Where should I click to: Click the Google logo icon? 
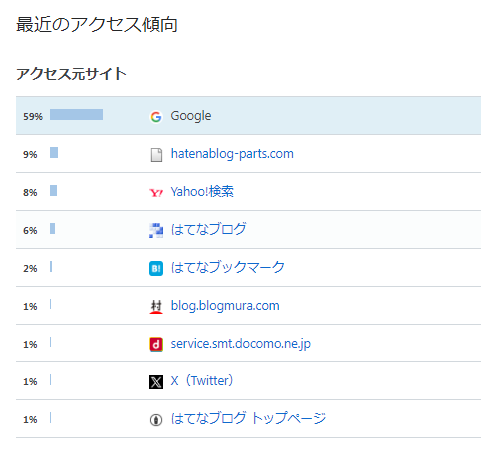(156, 117)
